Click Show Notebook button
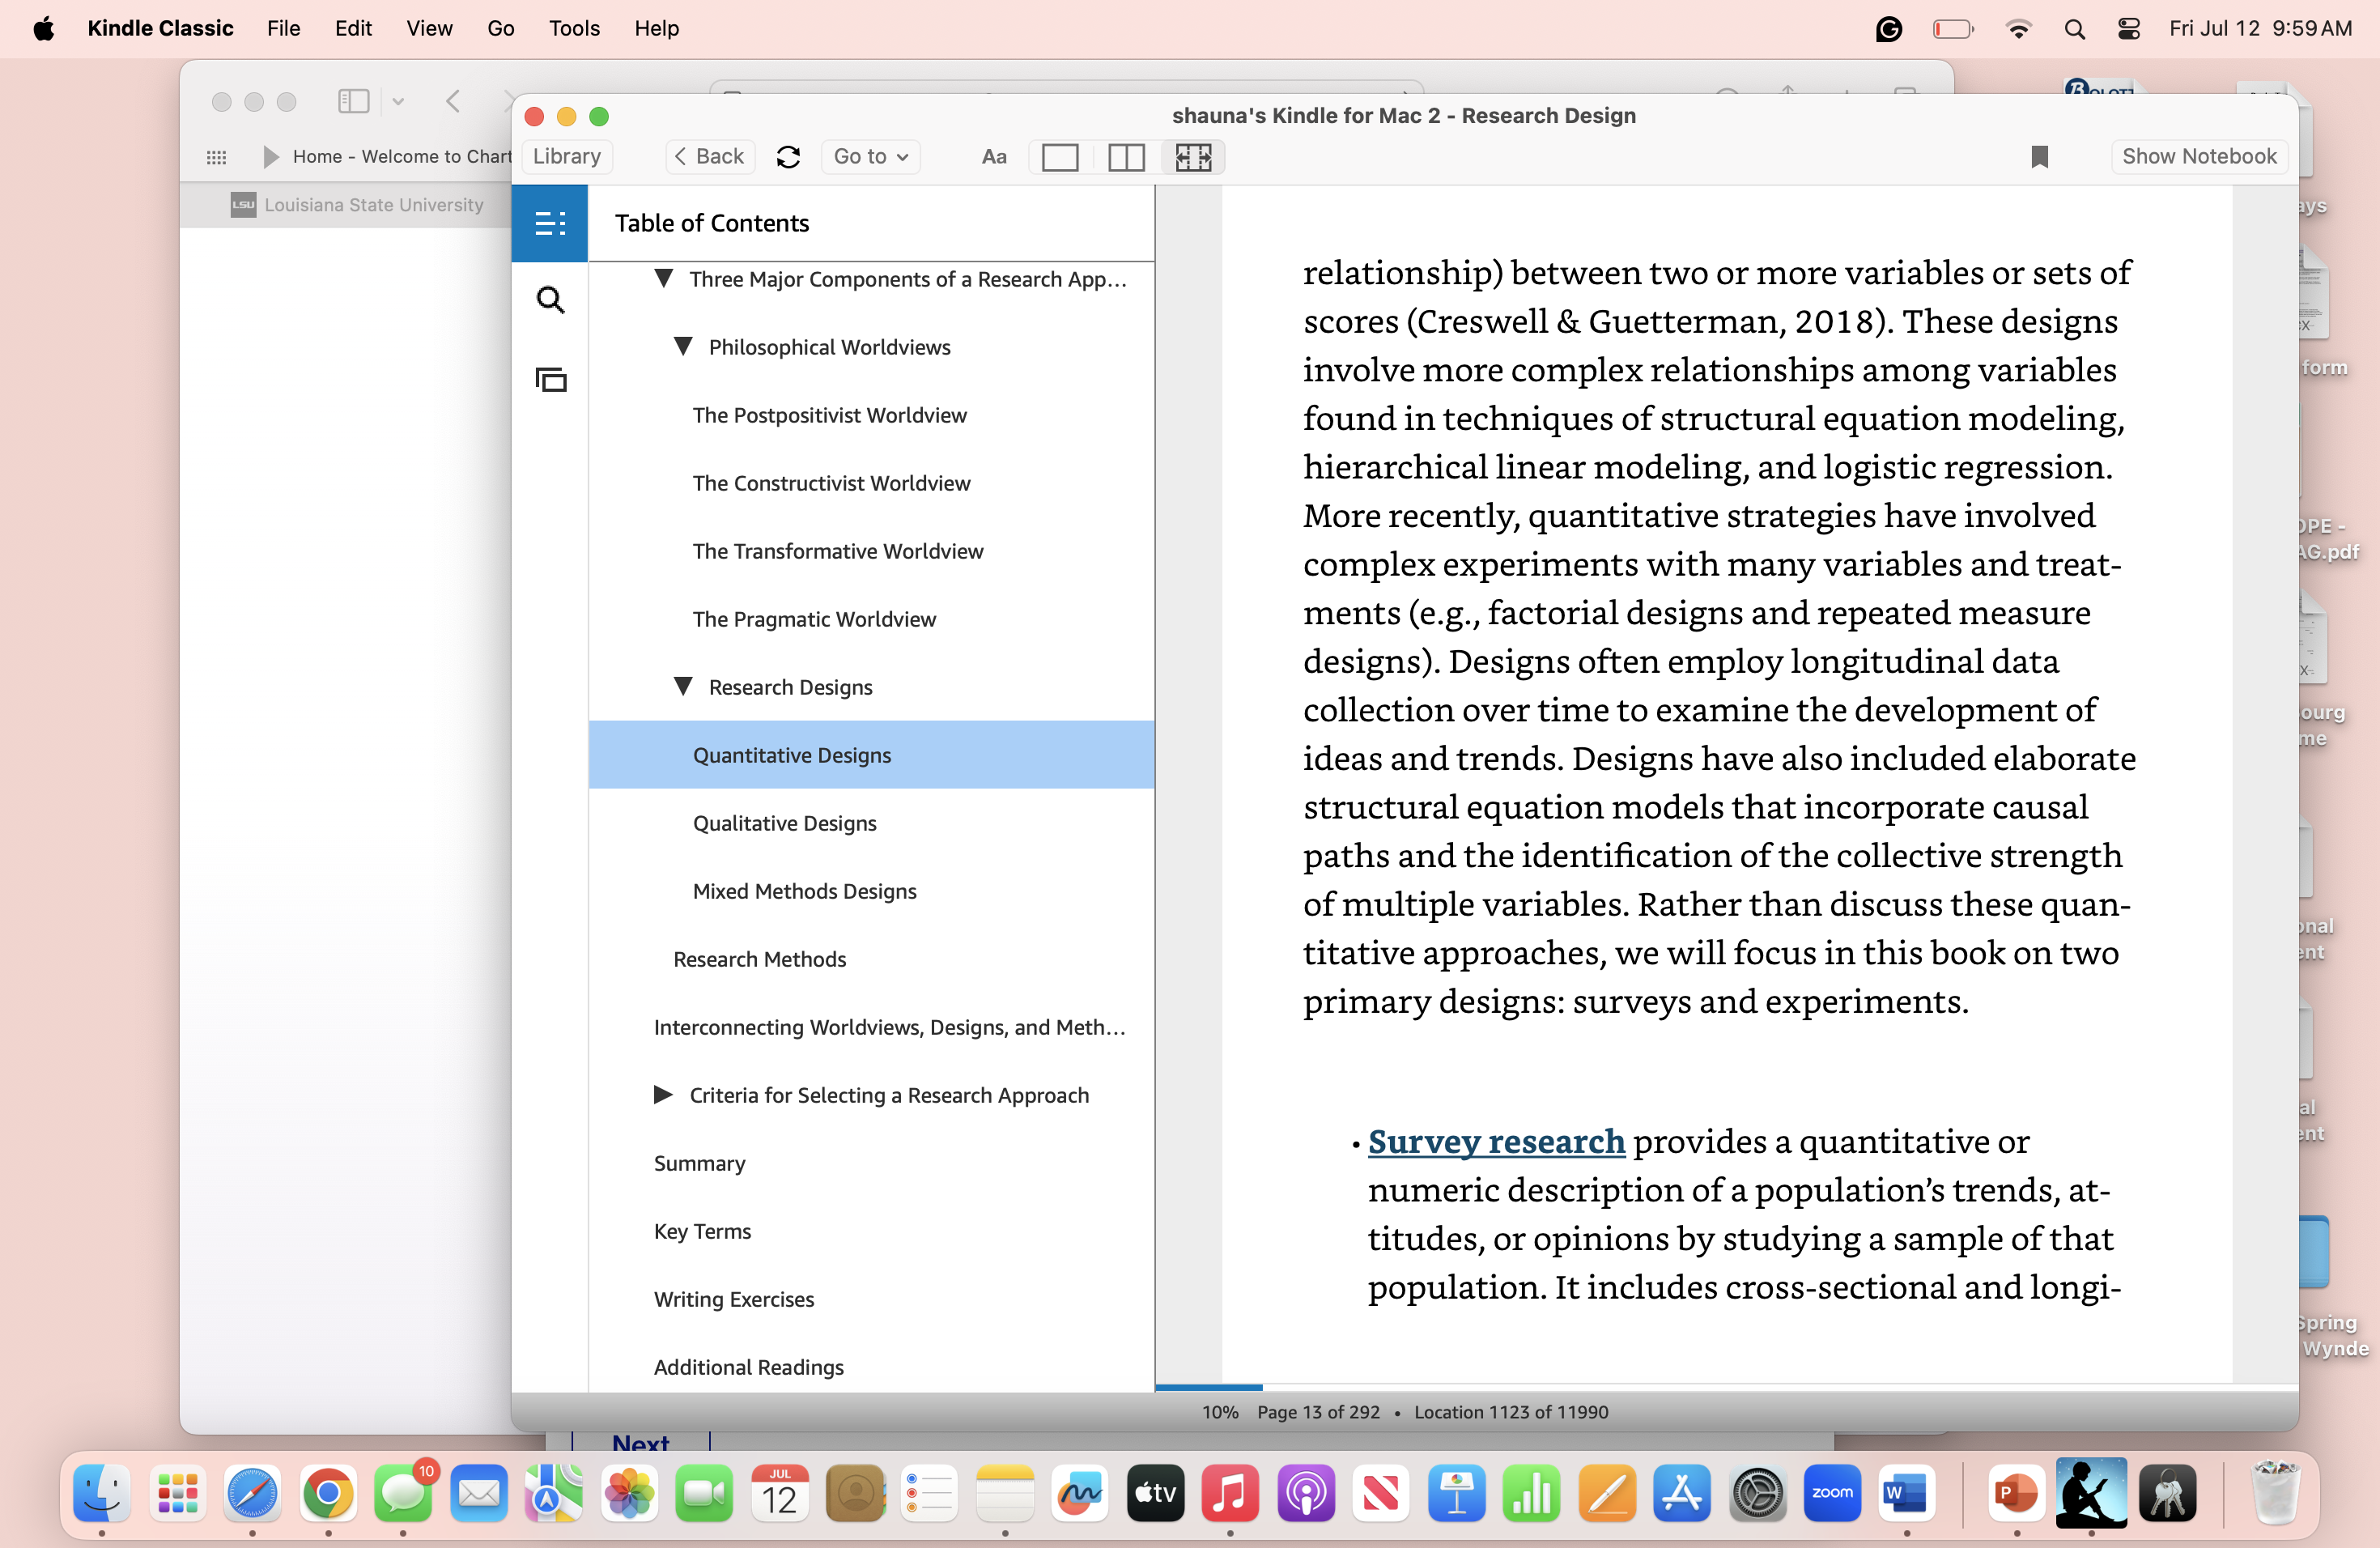2380x1548 pixels. [x=2198, y=157]
